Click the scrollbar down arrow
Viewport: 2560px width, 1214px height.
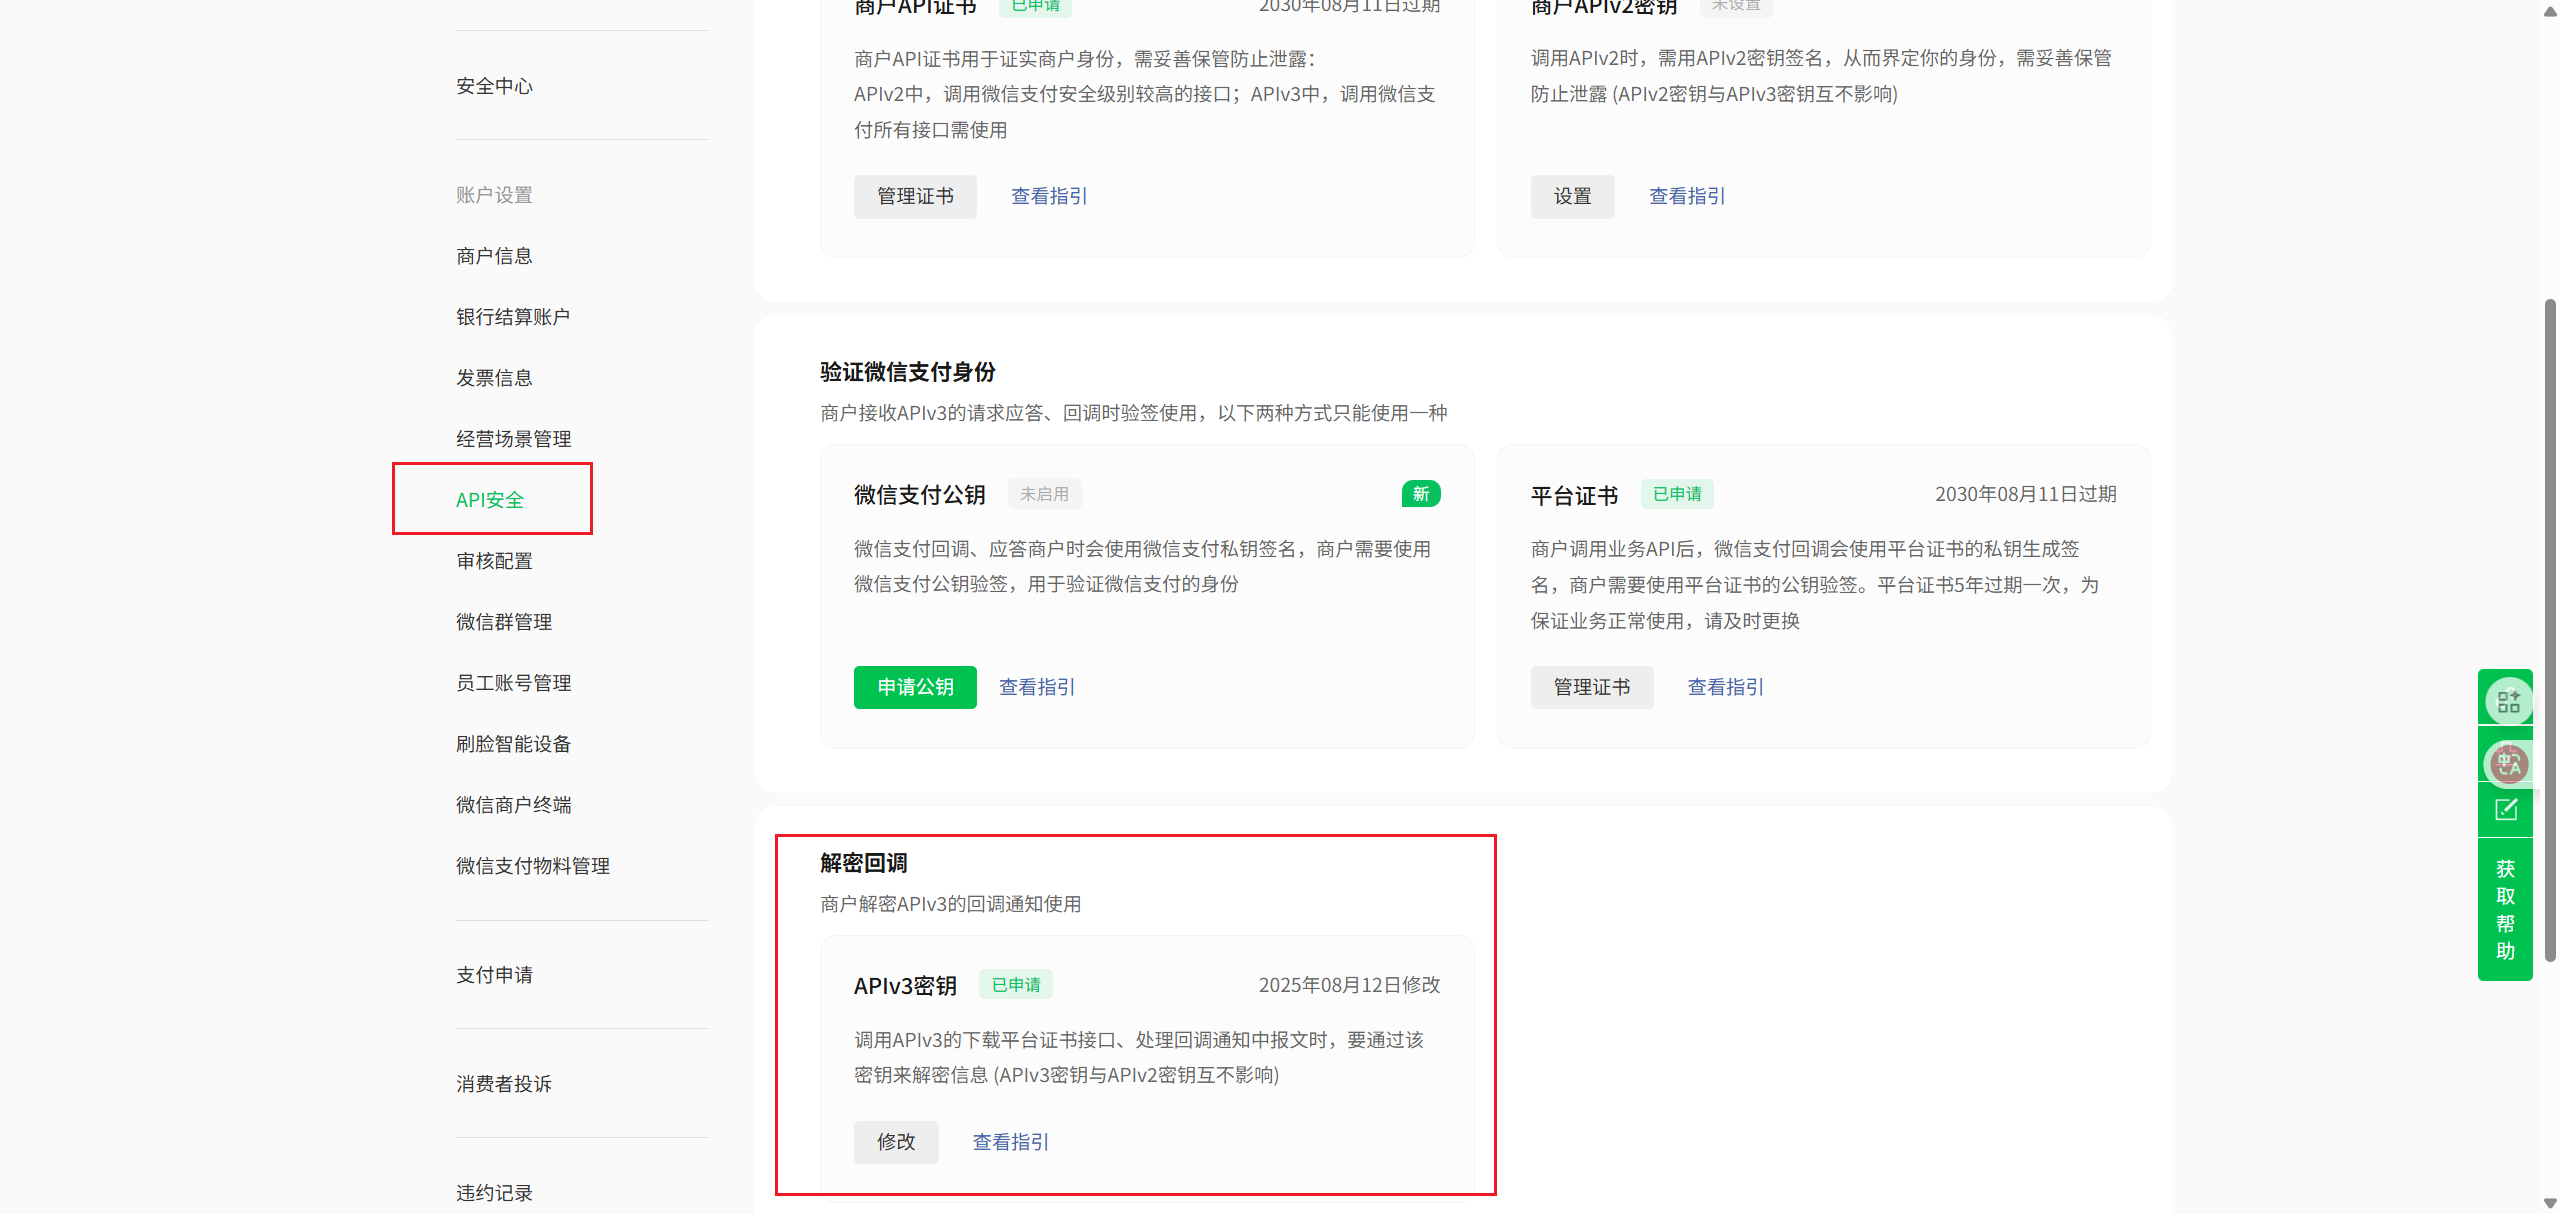click(2549, 1203)
